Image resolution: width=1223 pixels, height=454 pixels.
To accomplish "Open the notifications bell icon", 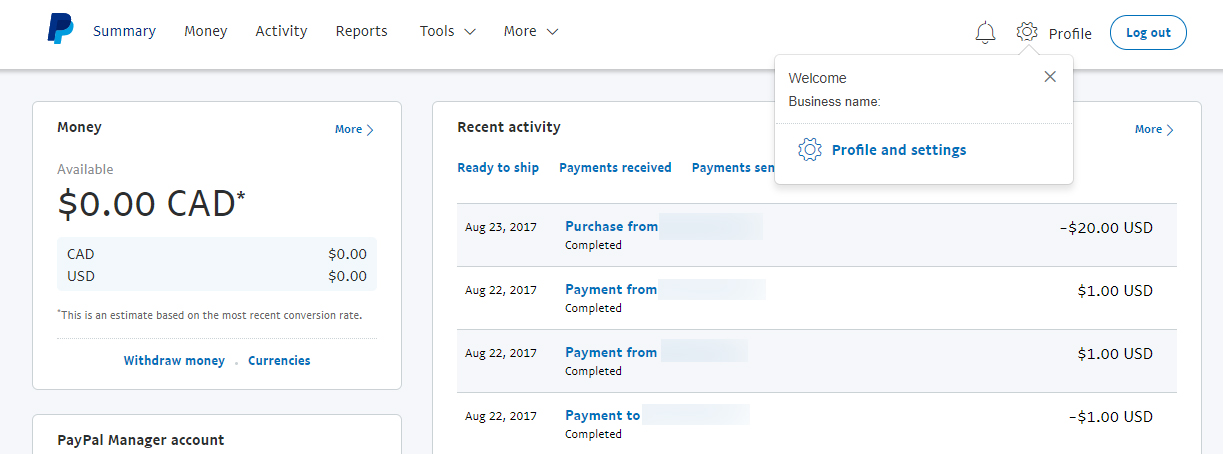I will coord(985,33).
